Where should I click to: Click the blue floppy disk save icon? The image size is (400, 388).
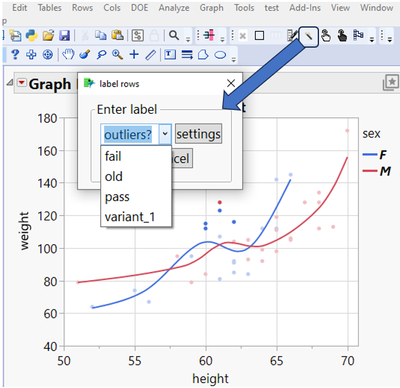pyautogui.click(x=64, y=35)
